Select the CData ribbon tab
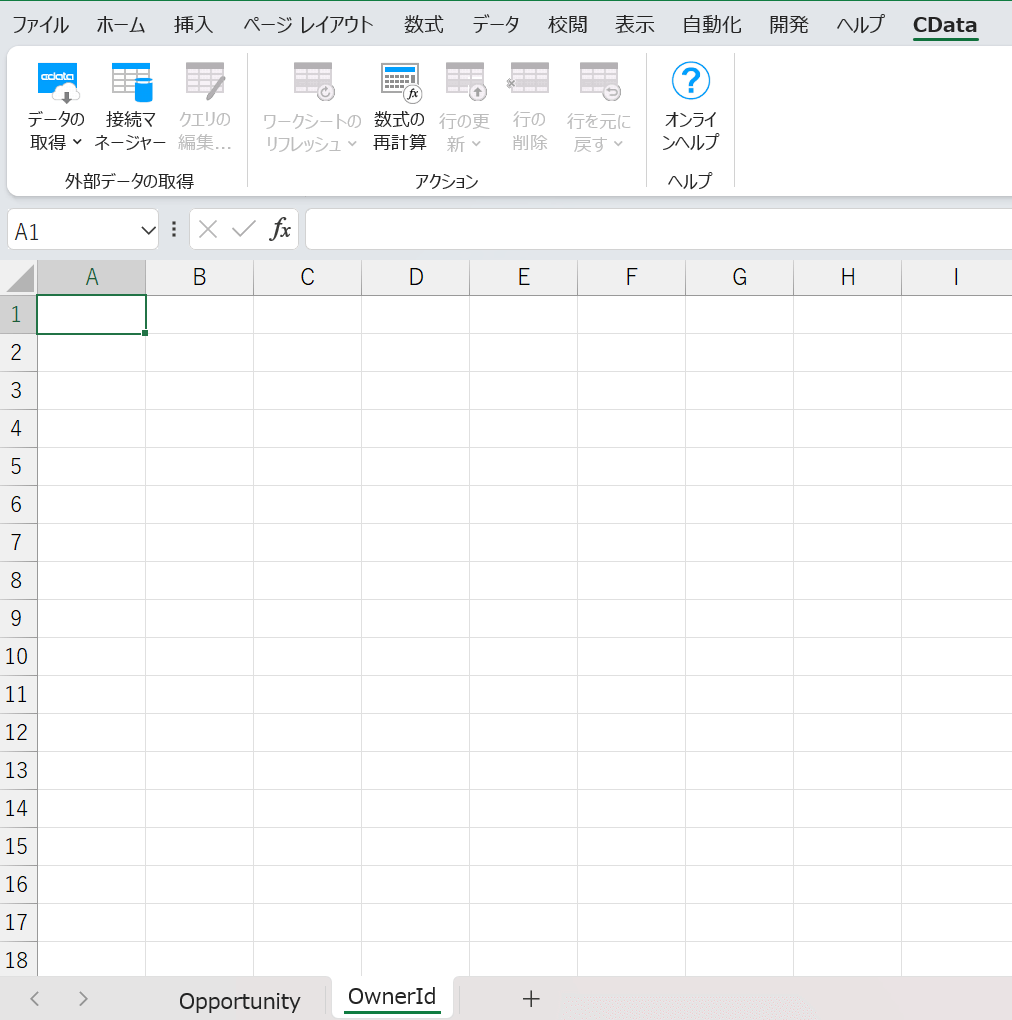This screenshot has width=1012, height=1020. (945, 25)
